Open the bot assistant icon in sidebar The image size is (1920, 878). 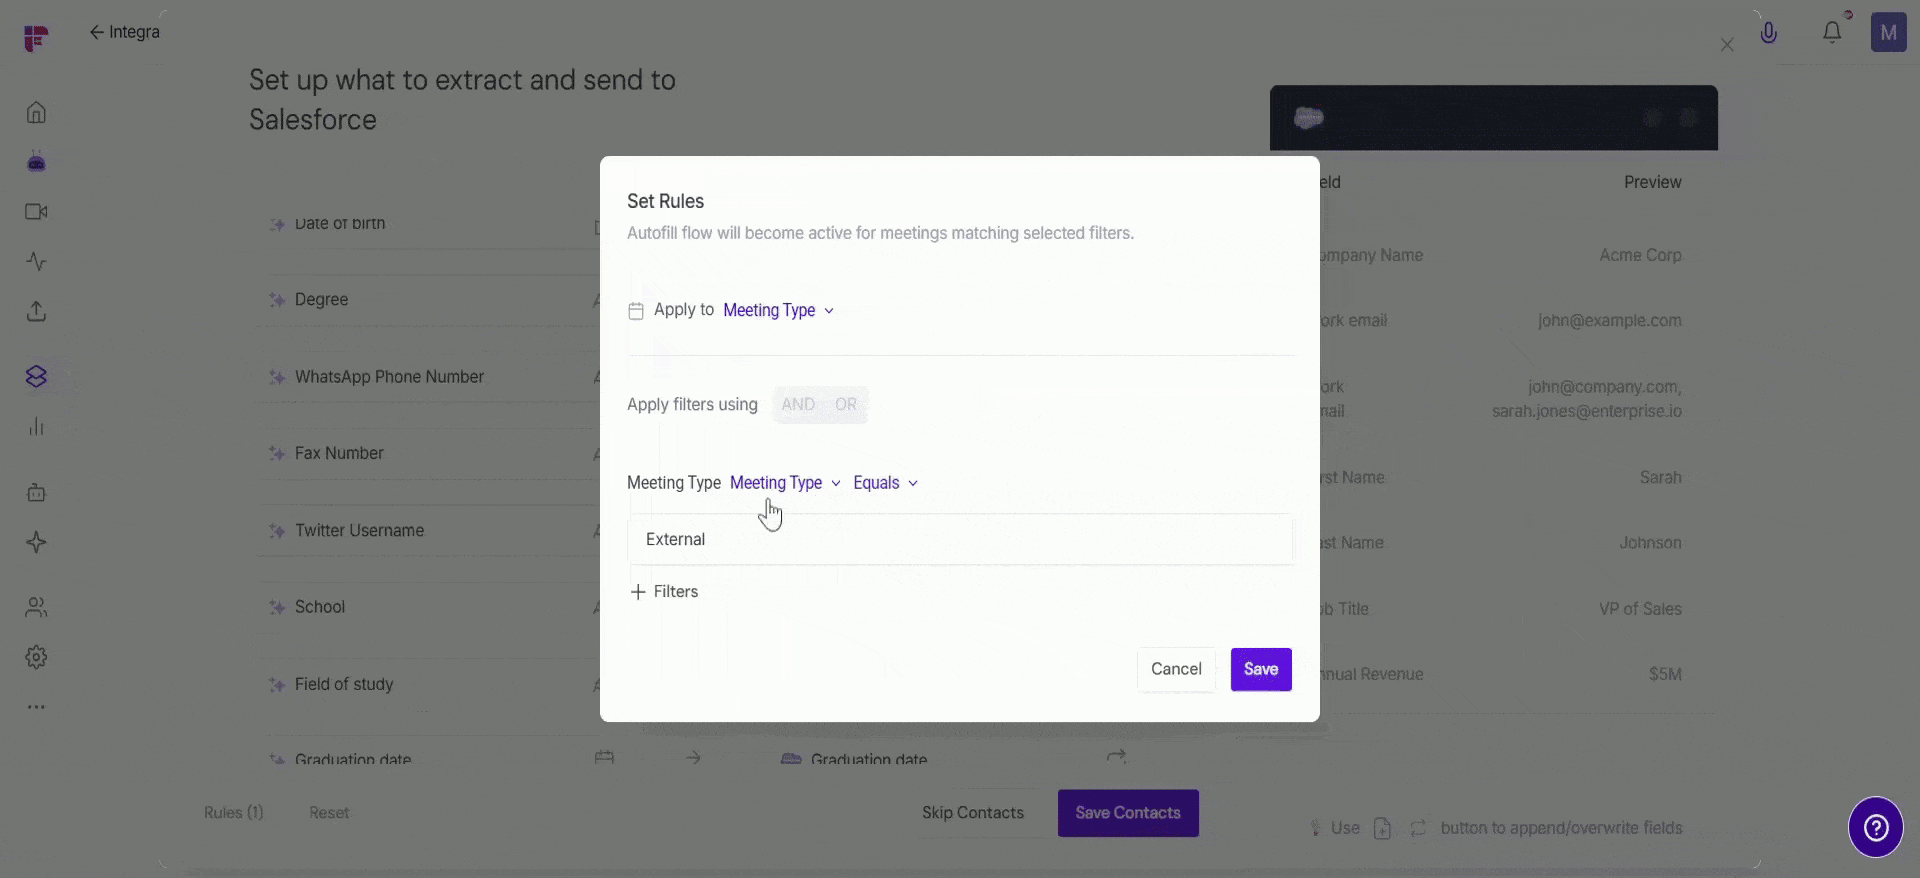36,162
